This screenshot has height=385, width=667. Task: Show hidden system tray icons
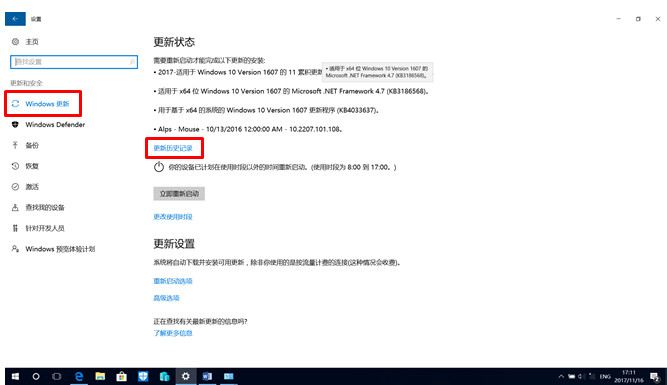point(561,376)
